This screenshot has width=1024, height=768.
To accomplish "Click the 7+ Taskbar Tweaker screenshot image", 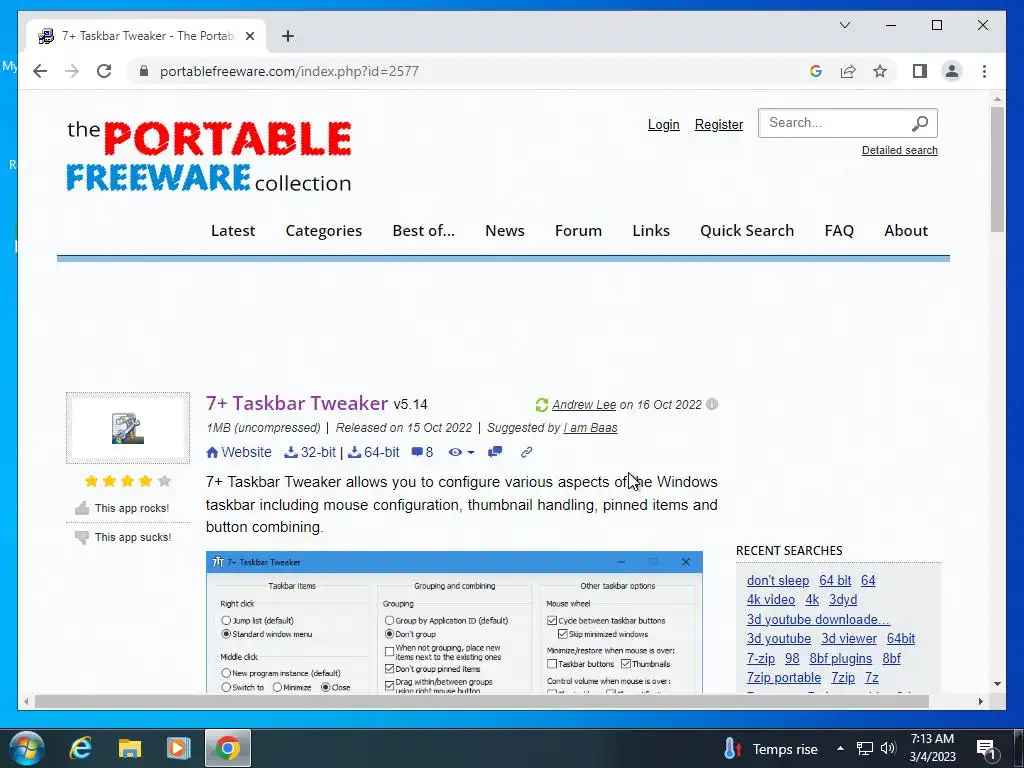I will pyautogui.click(x=455, y=622).
